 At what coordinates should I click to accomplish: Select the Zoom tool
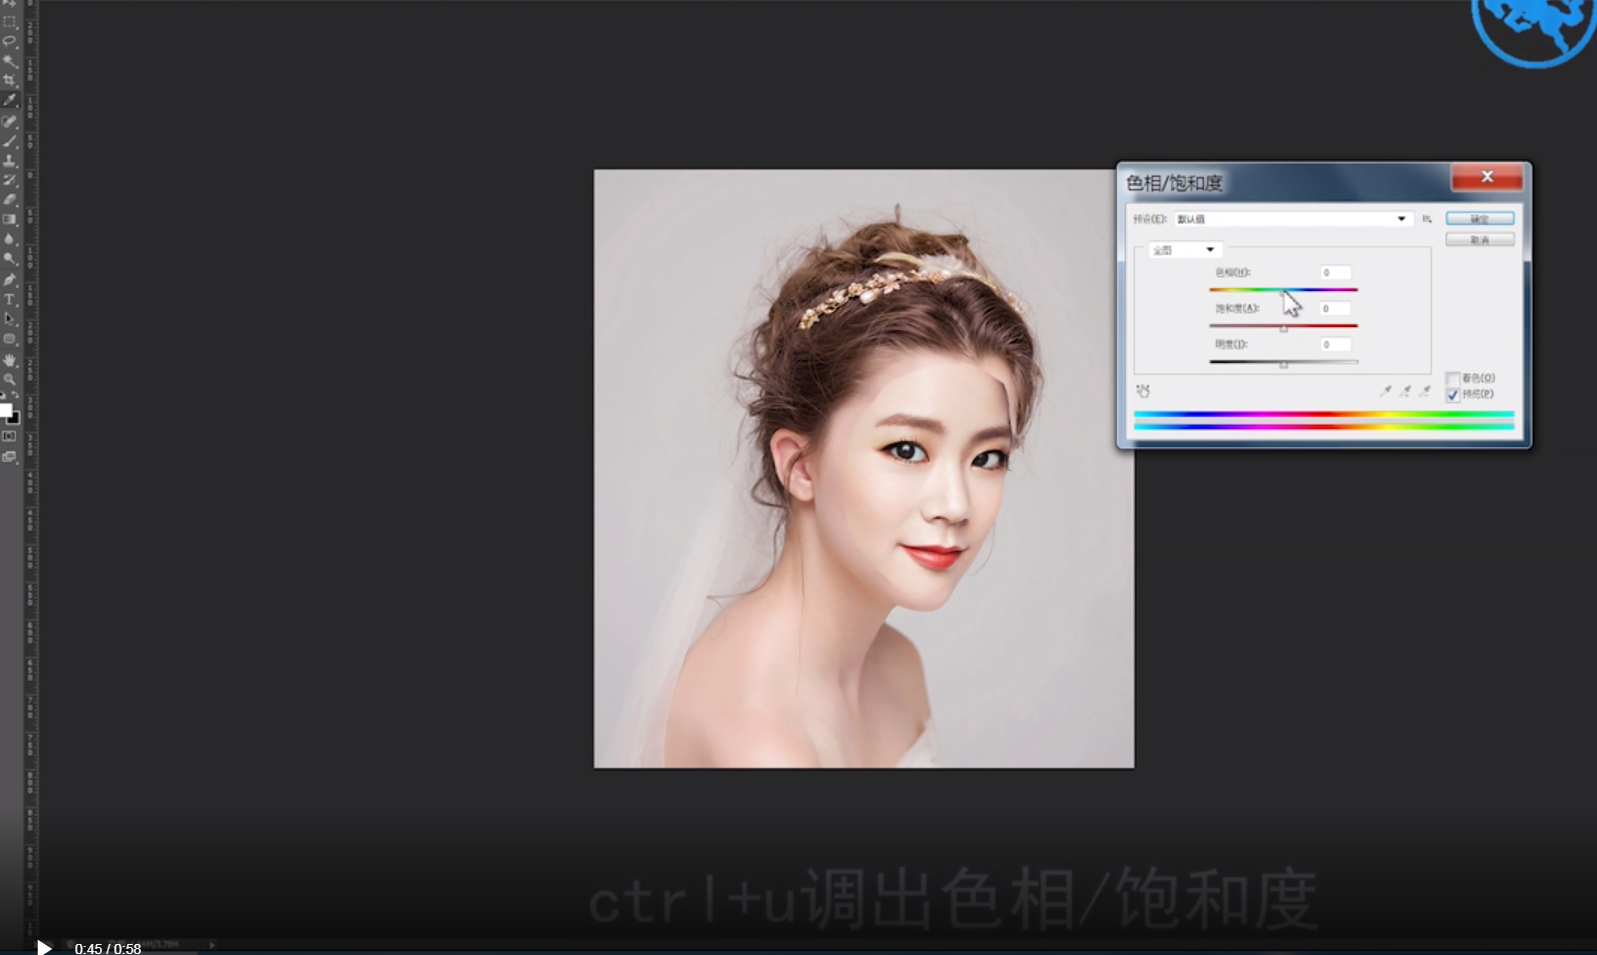pos(10,380)
